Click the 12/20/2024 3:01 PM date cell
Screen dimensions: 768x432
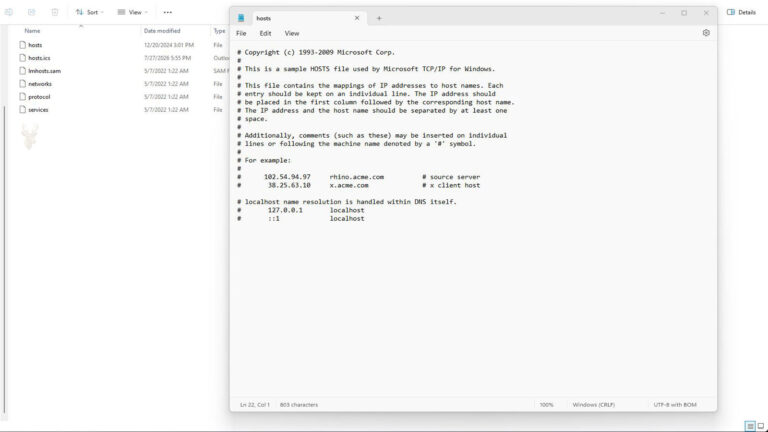tap(169, 45)
